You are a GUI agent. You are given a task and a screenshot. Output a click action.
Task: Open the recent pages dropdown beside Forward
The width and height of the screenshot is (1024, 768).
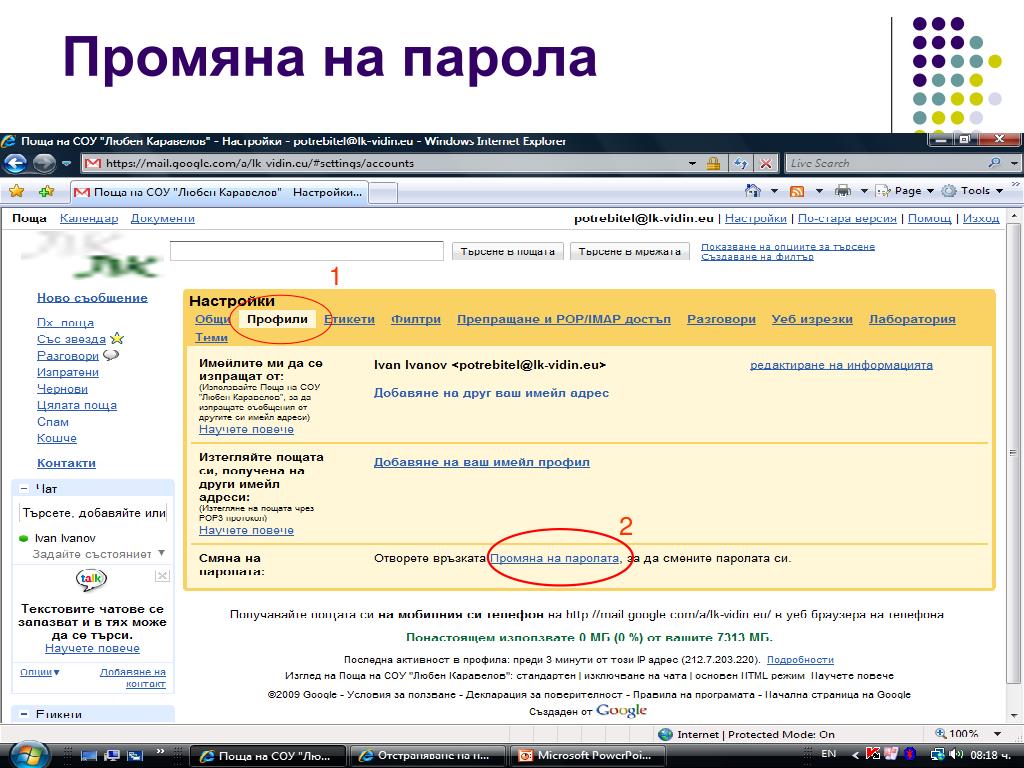[66, 163]
